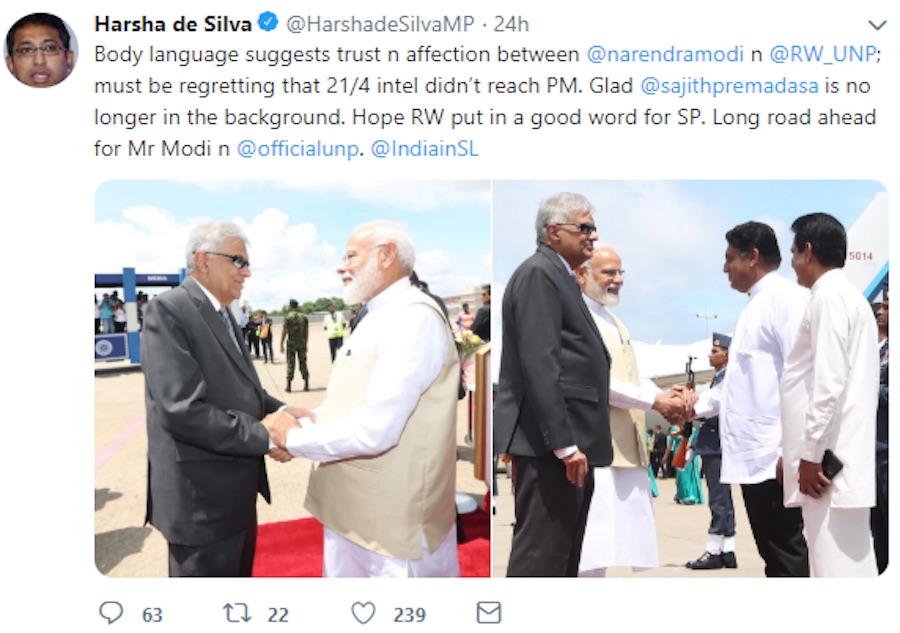
Task: Open Harsha de Silva's profile picture
Action: 41,50
